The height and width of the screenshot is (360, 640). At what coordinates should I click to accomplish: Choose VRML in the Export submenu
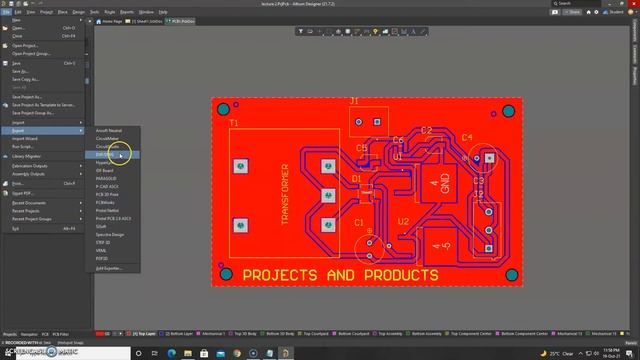112,251
